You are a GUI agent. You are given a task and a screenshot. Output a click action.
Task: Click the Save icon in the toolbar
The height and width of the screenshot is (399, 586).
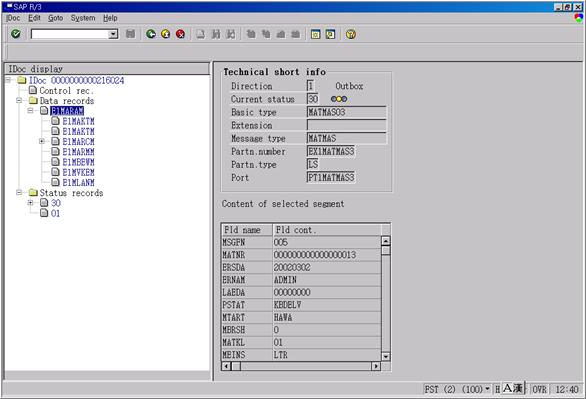(x=130, y=34)
